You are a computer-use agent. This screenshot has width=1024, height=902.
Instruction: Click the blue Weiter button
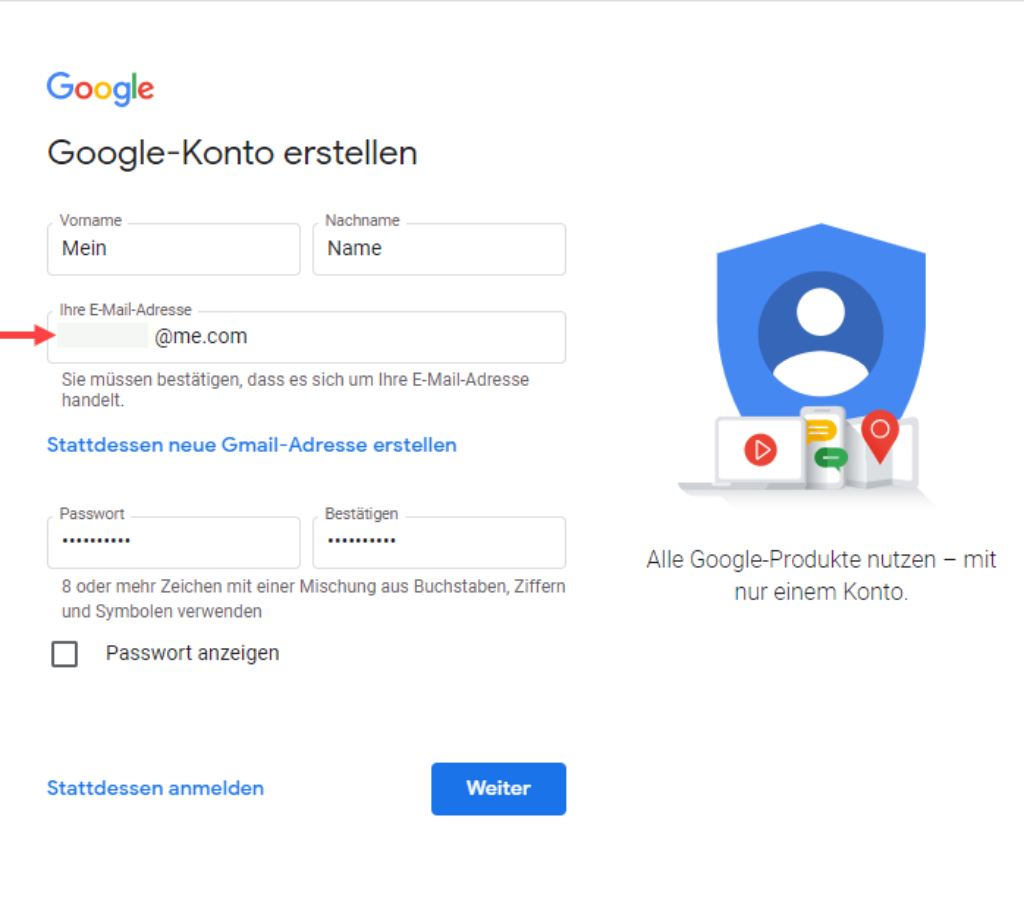(498, 789)
